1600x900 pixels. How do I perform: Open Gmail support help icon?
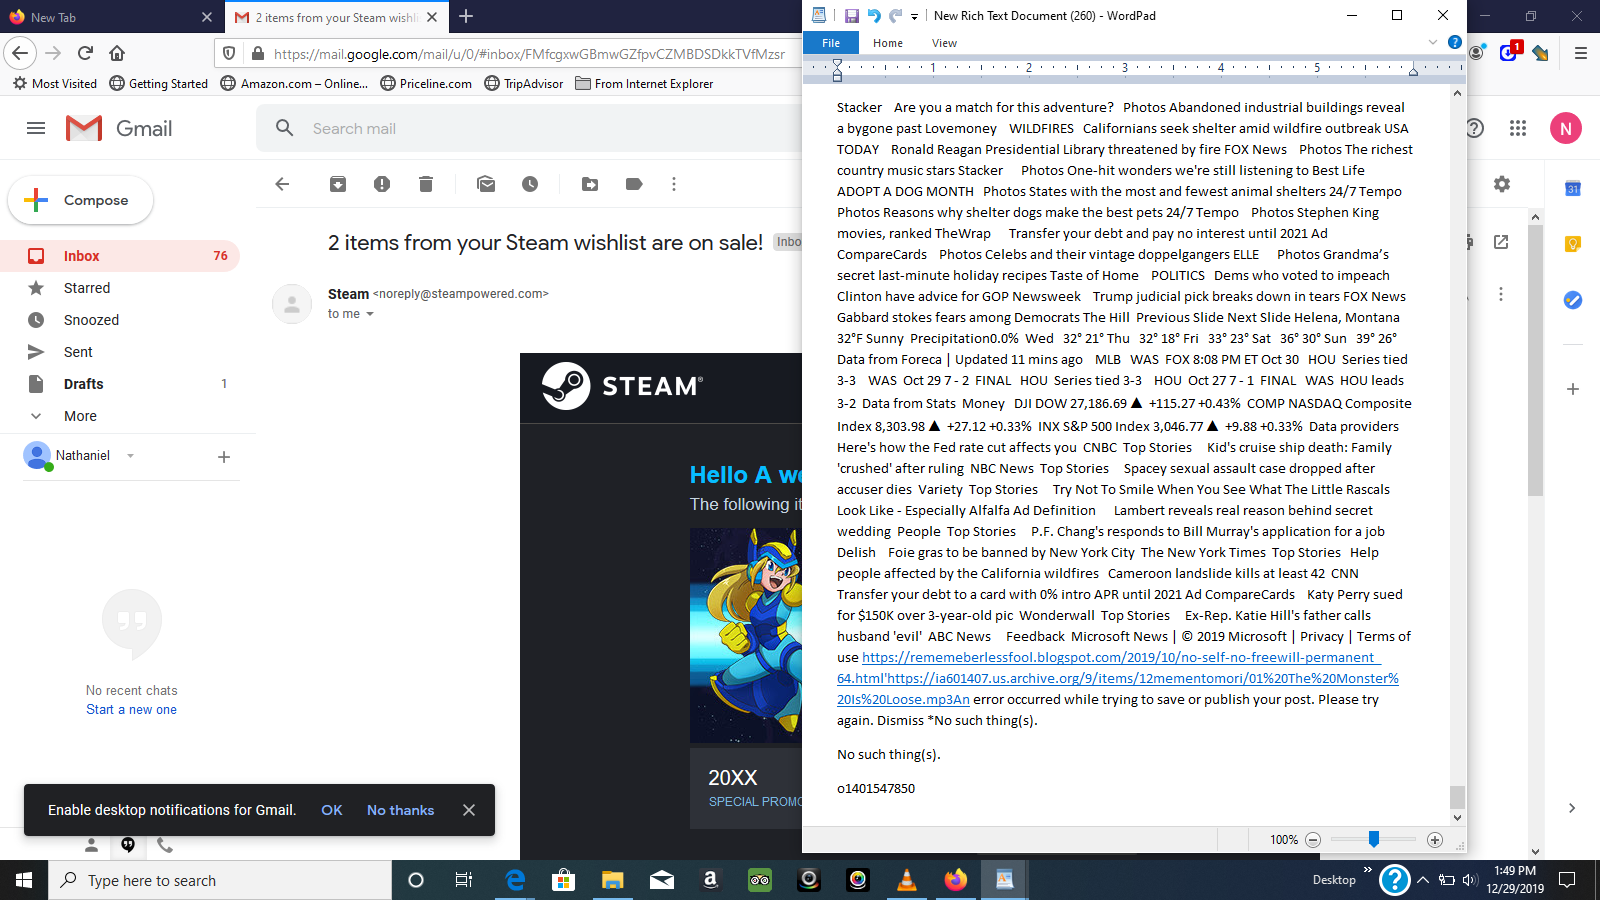click(1474, 128)
